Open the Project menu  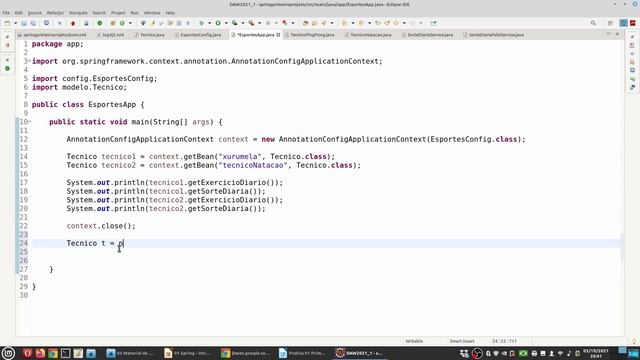click(118, 13)
